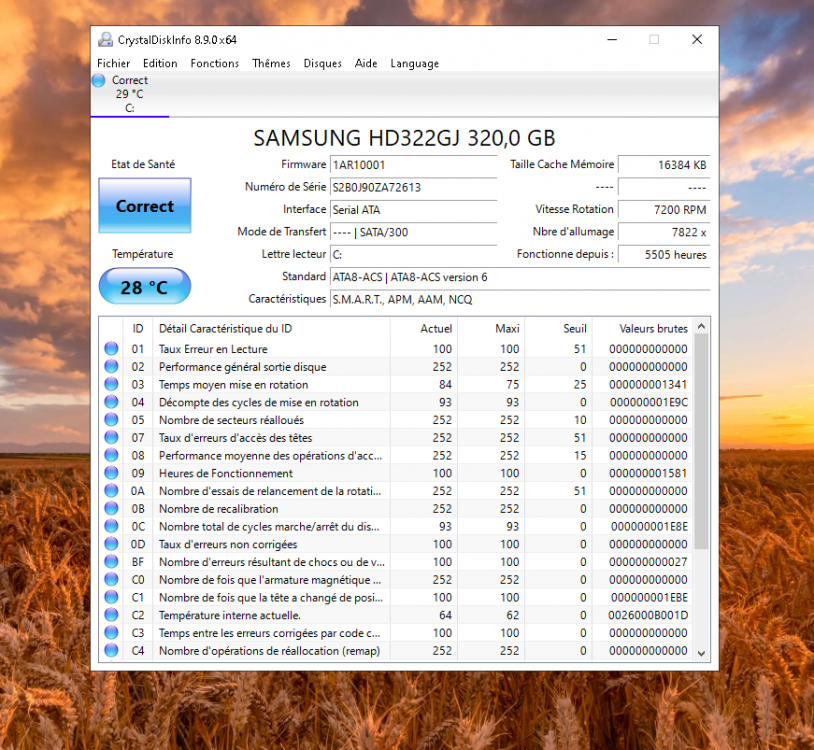
Task: Select the Taux Erreur en Lecture row text
Action: (x=213, y=349)
